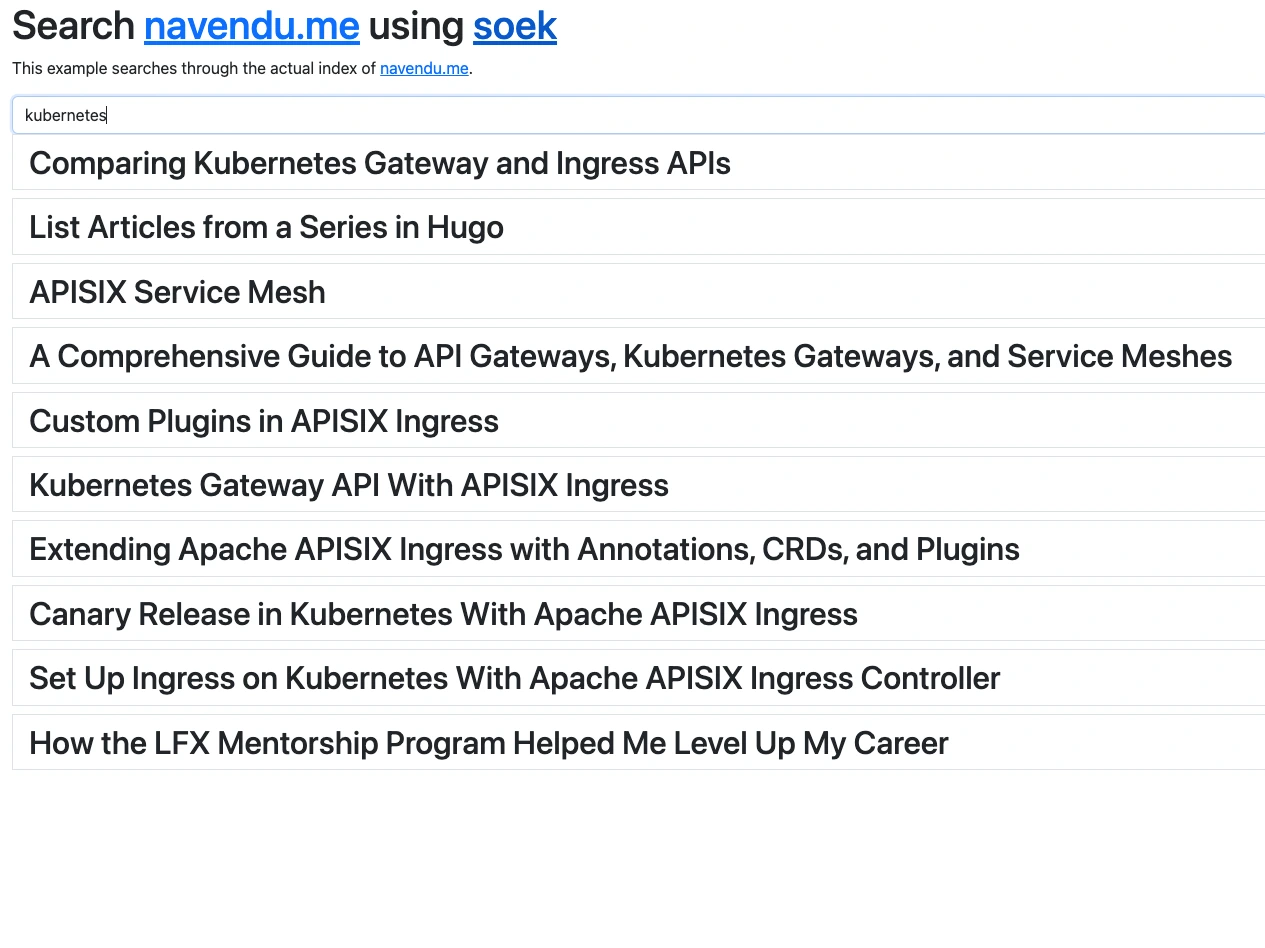Click the Search heading text
The width and height of the screenshot is (1265, 948).
click(74, 26)
